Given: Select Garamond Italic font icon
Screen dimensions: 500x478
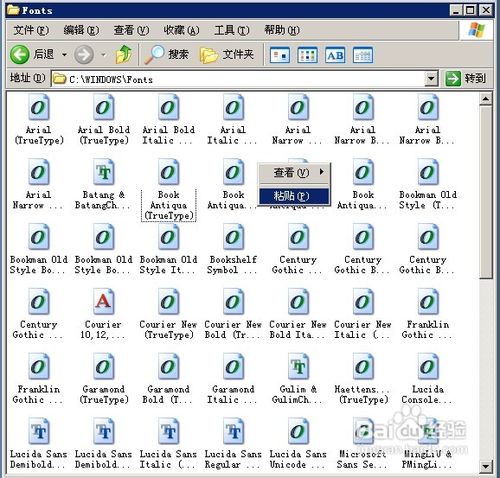Looking at the screenshot, I should point(233,367).
